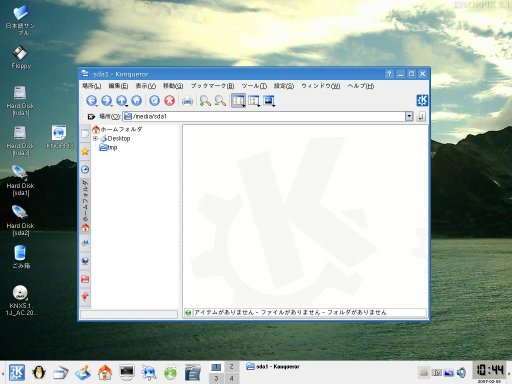Go back with the Back arrow toolbar icon
Image resolution: width=512 pixels, height=384 pixels.
pos(92,101)
